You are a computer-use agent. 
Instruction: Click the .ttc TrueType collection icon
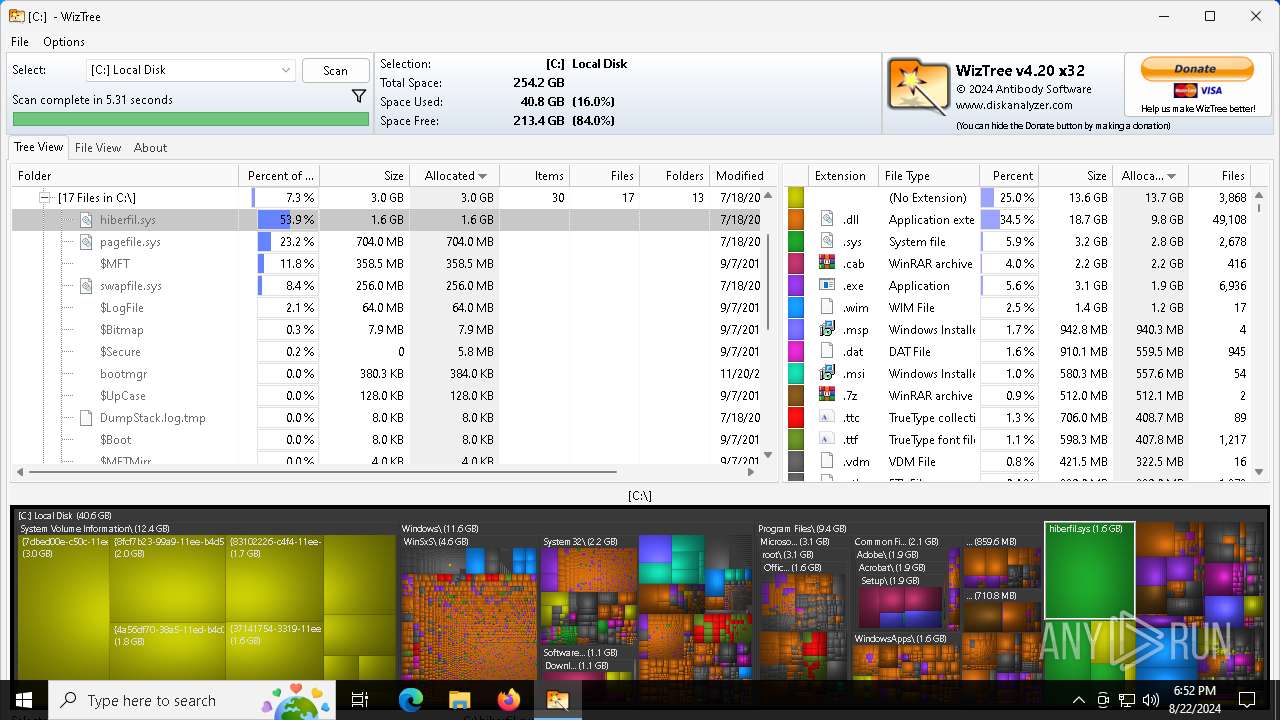pos(827,417)
